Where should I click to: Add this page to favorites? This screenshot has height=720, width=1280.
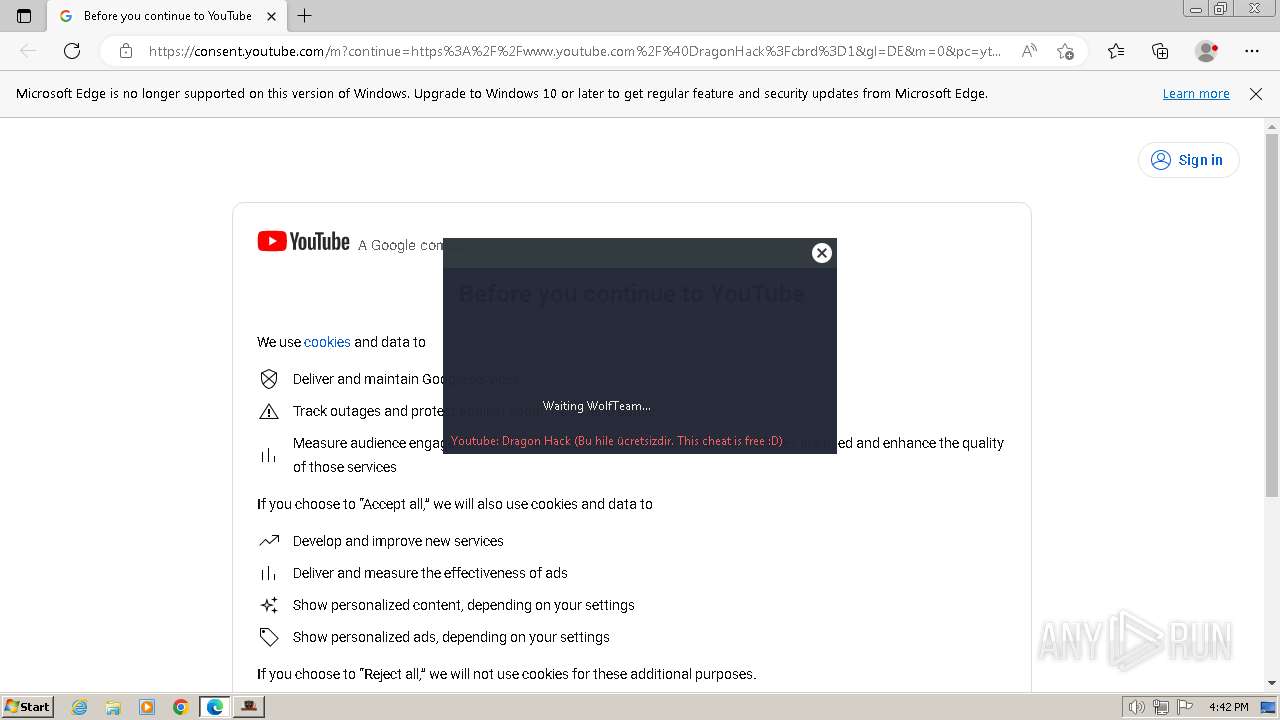pos(1065,51)
